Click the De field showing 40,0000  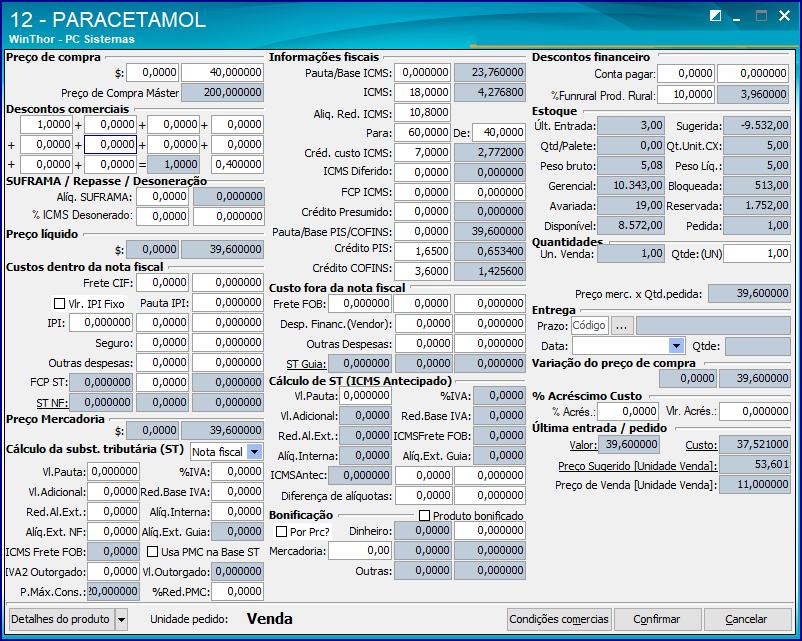click(498, 132)
